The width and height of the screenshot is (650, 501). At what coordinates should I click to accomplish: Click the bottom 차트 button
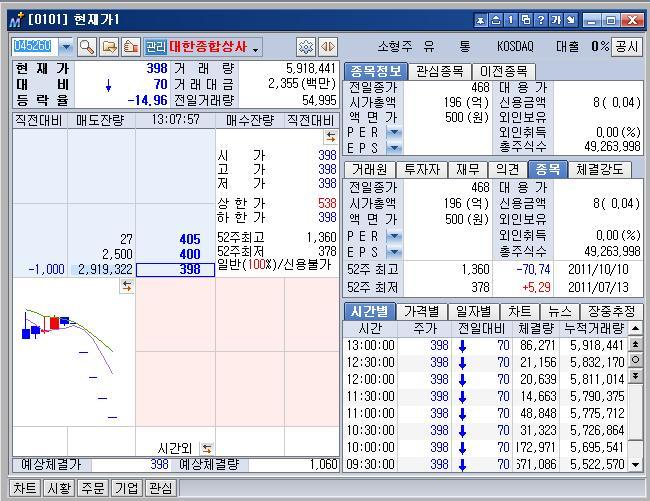(25, 488)
